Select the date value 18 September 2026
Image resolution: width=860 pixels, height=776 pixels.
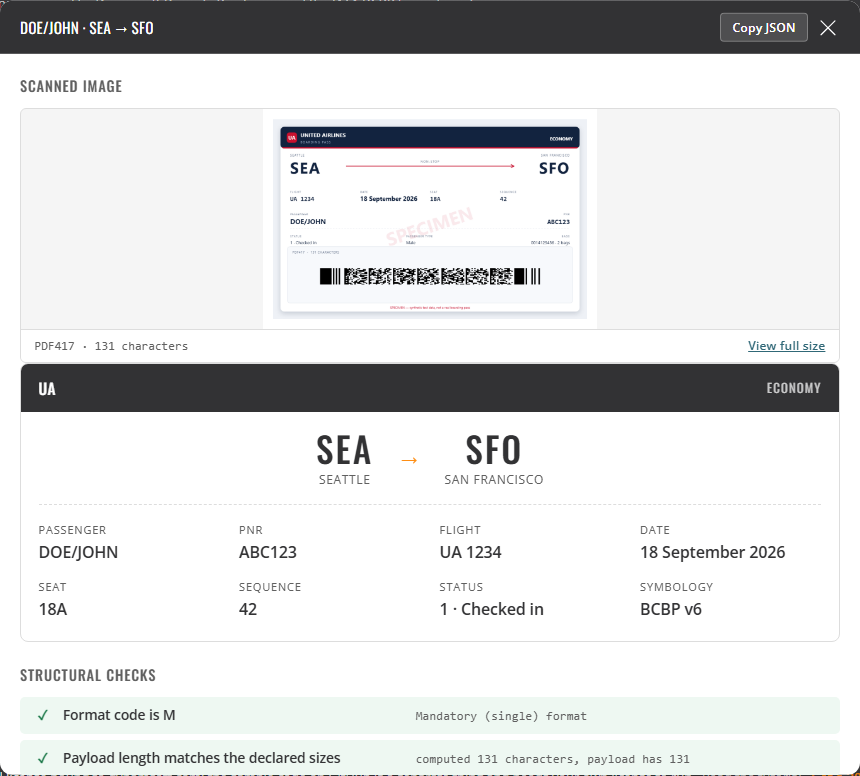point(712,552)
